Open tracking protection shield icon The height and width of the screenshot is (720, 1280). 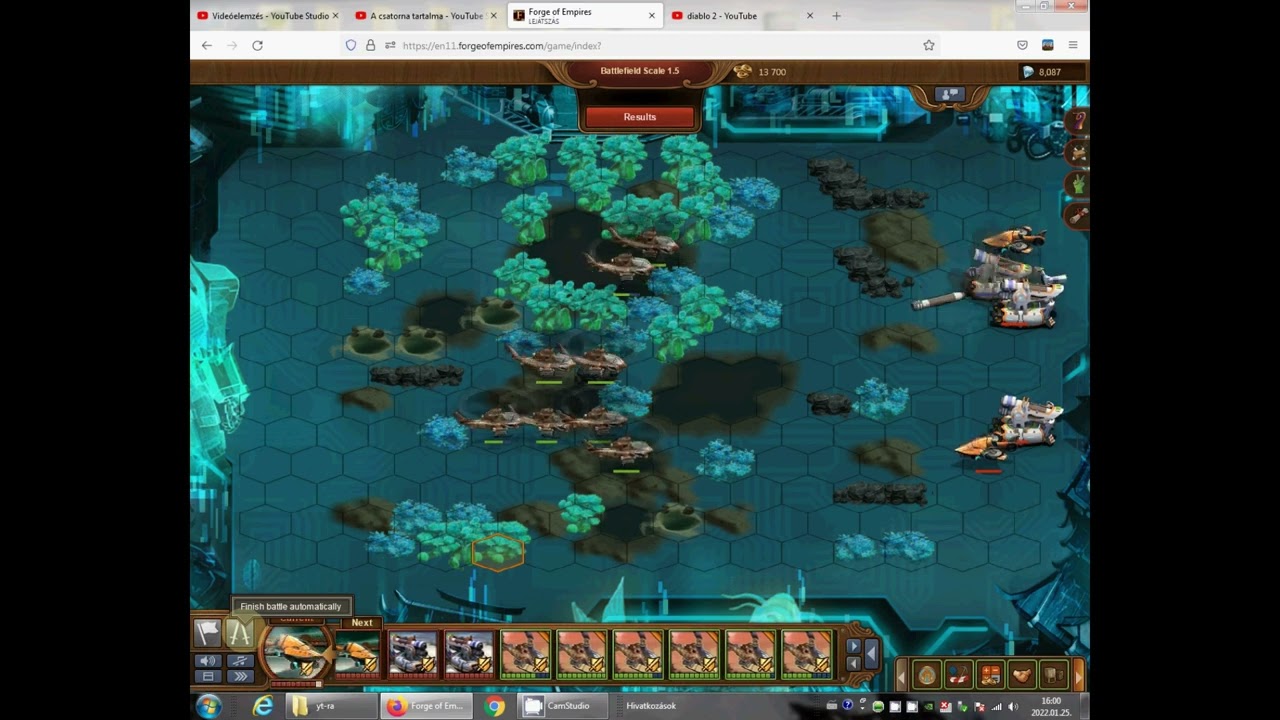(x=350, y=45)
